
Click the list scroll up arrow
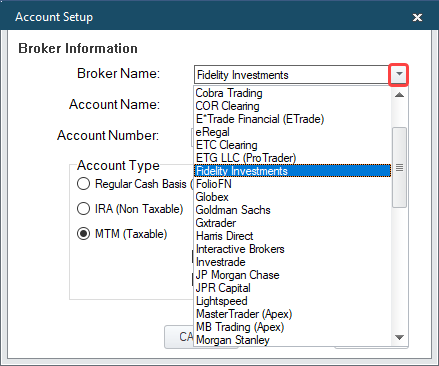[x=399, y=95]
